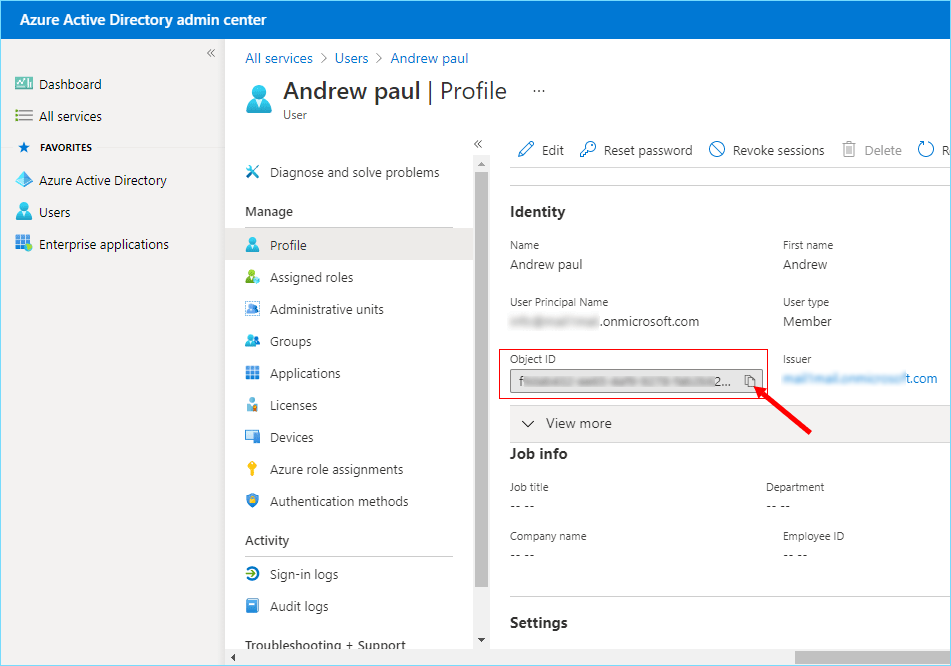Open Azure Active Directory favorite
Image resolution: width=951 pixels, height=666 pixels.
click(102, 180)
